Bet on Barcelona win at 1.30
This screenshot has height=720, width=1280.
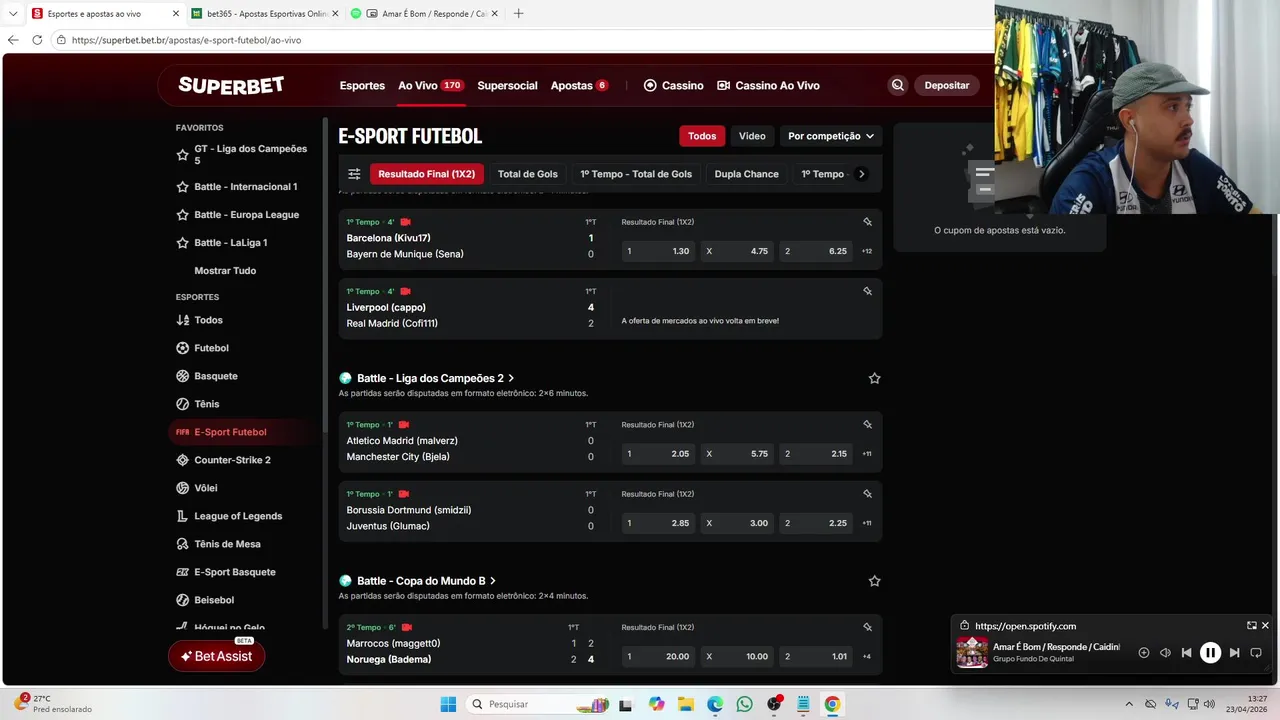pyautogui.click(x=658, y=251)
